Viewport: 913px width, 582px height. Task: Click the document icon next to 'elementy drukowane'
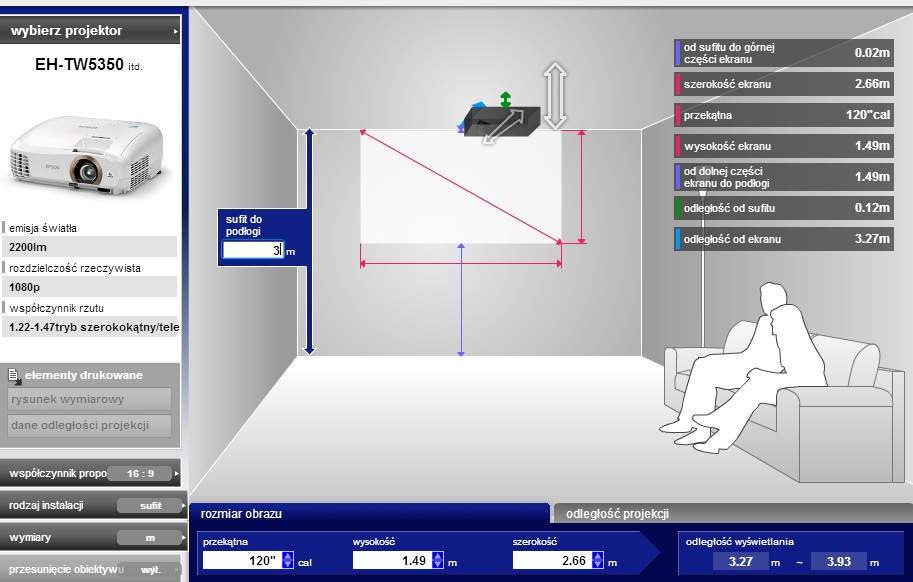click(15, 376)
